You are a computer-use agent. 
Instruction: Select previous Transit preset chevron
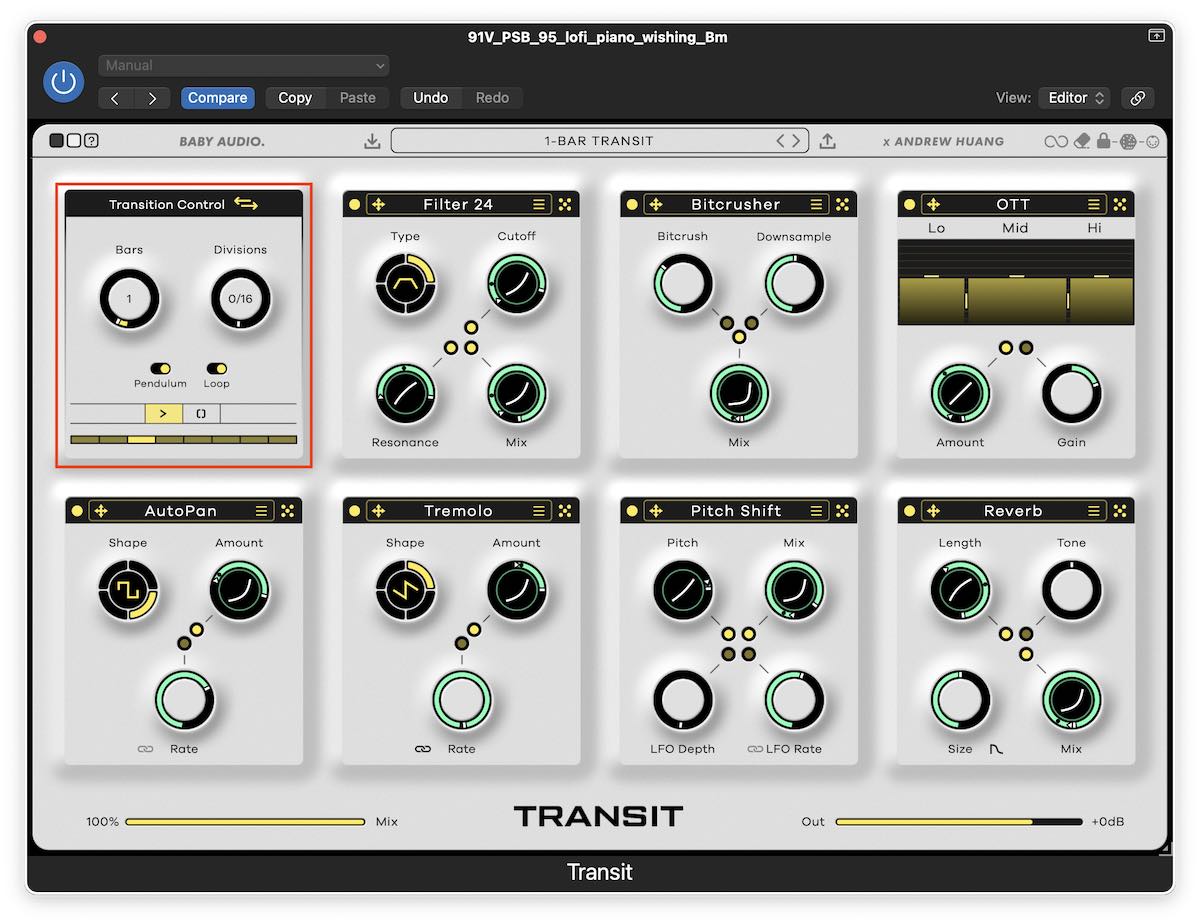pos(782,141)
